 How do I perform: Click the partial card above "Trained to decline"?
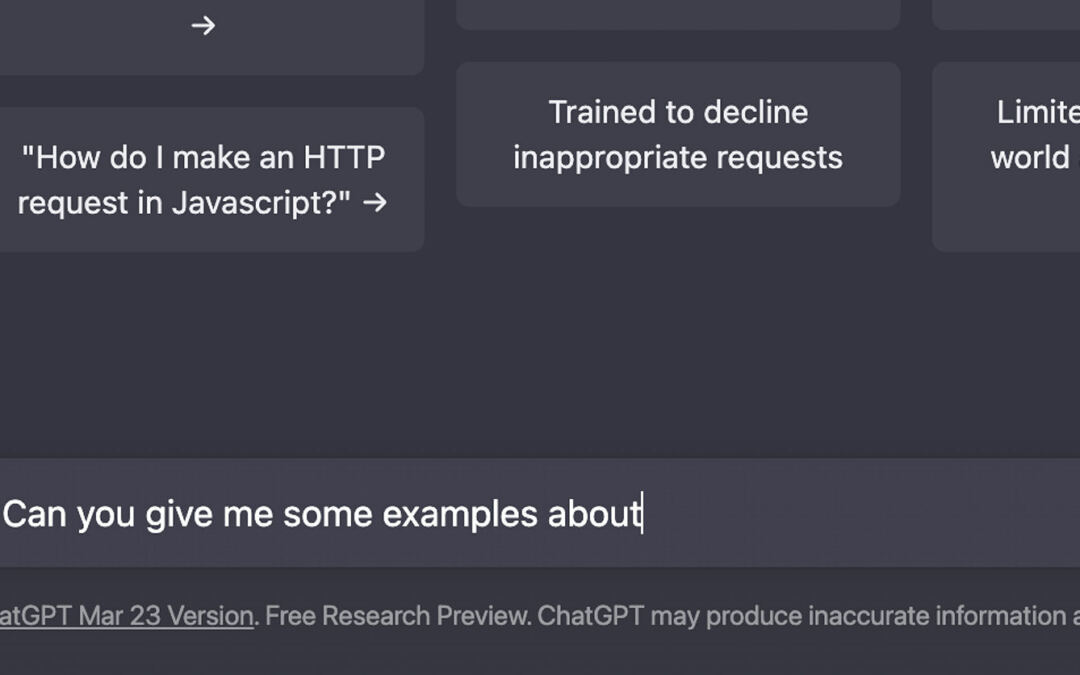[x=678, y=12]
